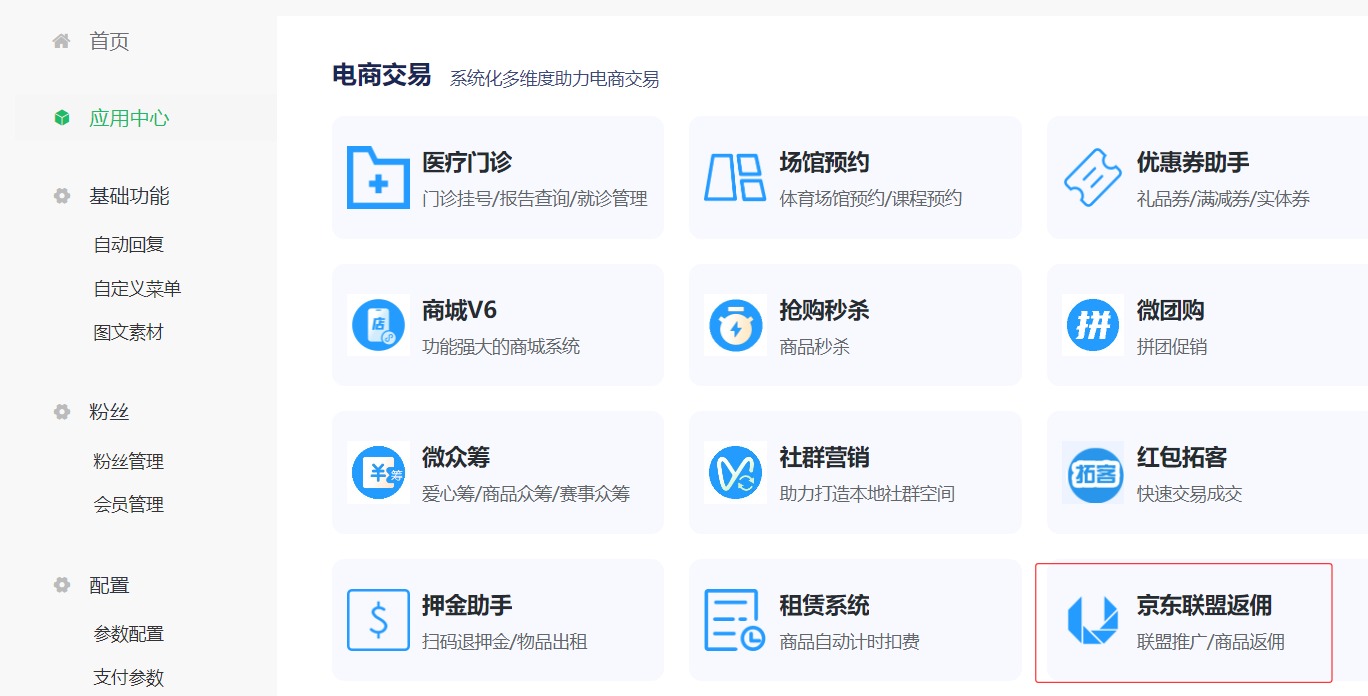The height and width of the screenshot is (696, 1368).
Task: Click the 京东联盟返佣 title
Action: (1204, 605)
